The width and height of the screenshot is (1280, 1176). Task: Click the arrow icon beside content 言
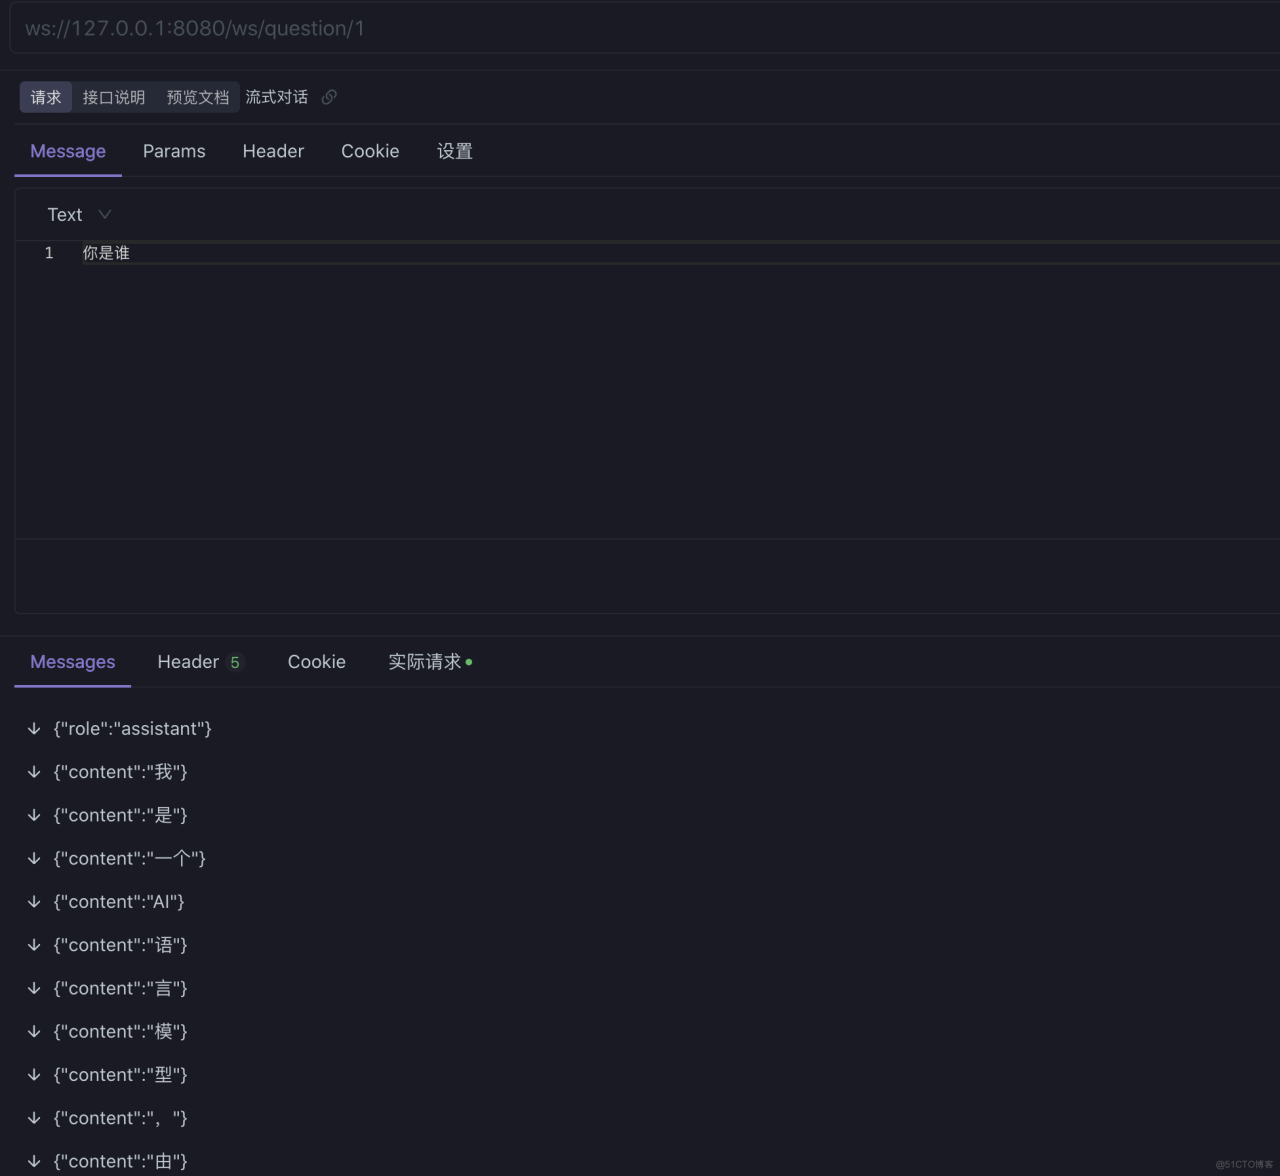coord(34,988)
